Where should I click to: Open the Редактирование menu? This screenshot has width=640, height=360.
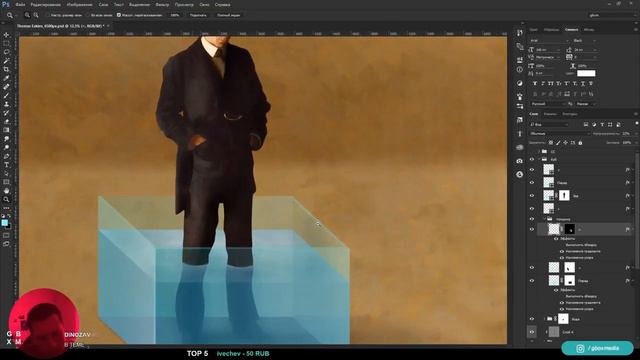(x=45, y=5)
